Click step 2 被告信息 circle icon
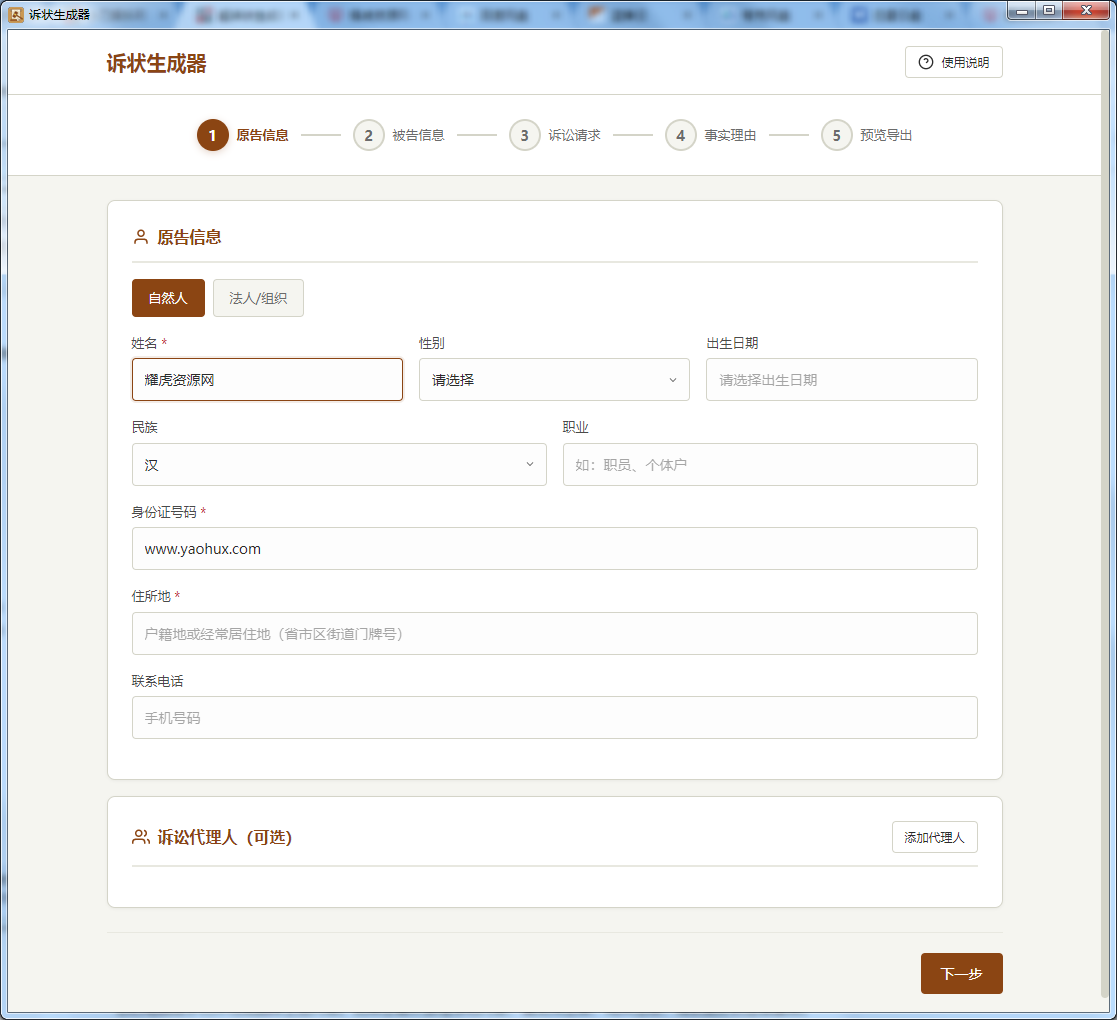Image resolution: width=1117 pixels, height=1020 pixels. [x=368, y=135]
